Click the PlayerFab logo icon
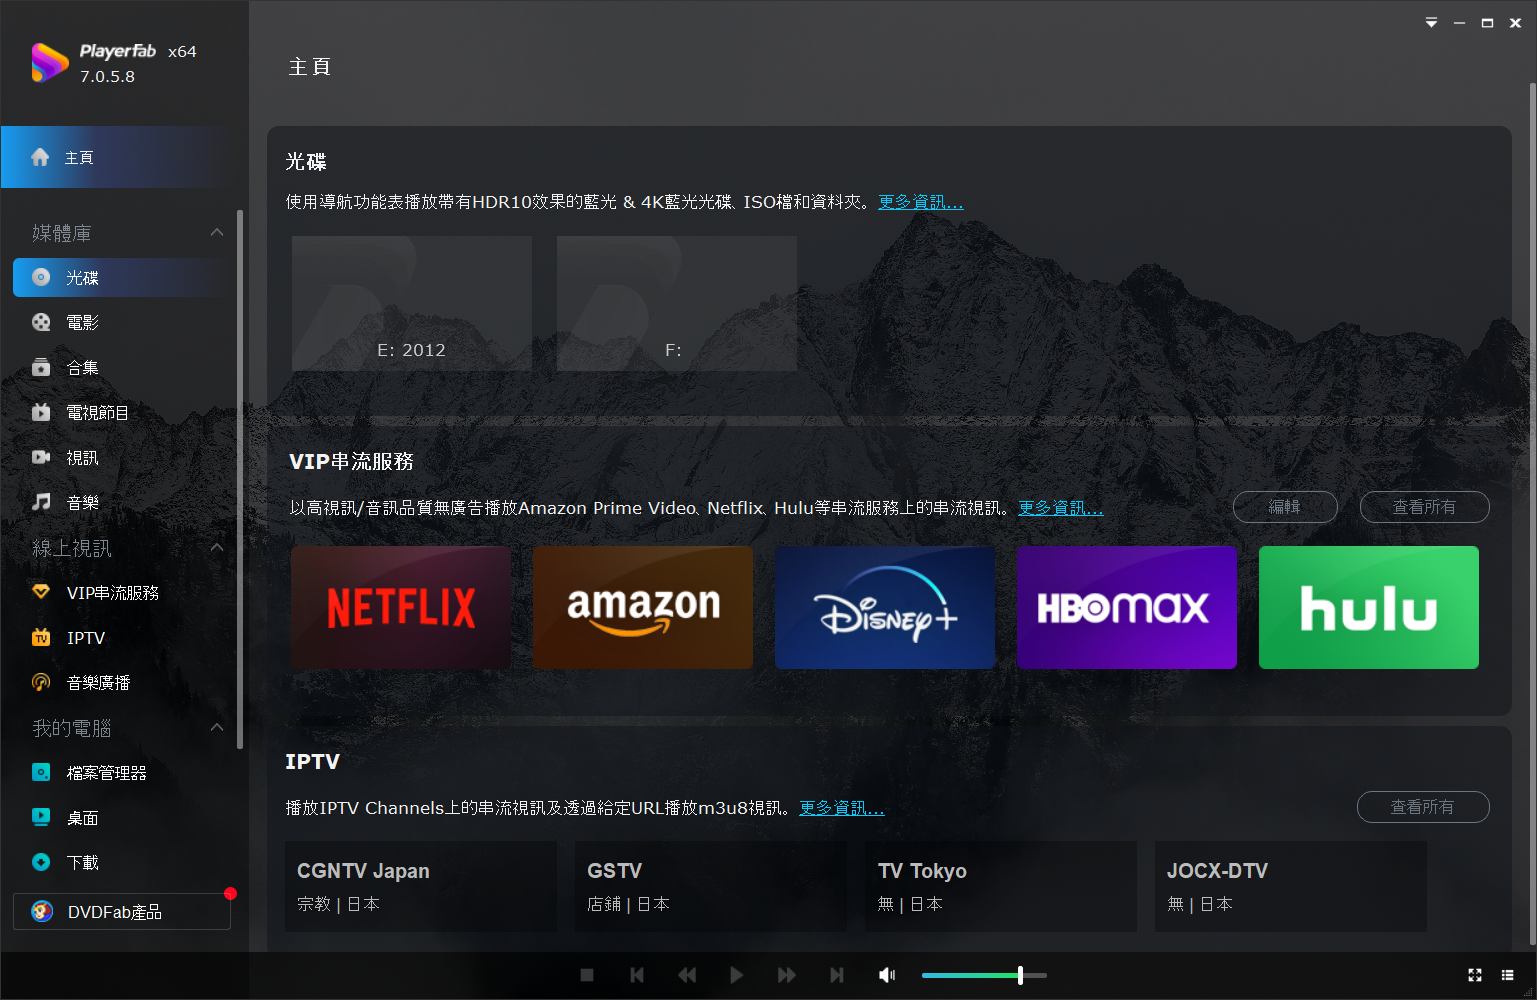The image size is (1537, 1000). 49,63
